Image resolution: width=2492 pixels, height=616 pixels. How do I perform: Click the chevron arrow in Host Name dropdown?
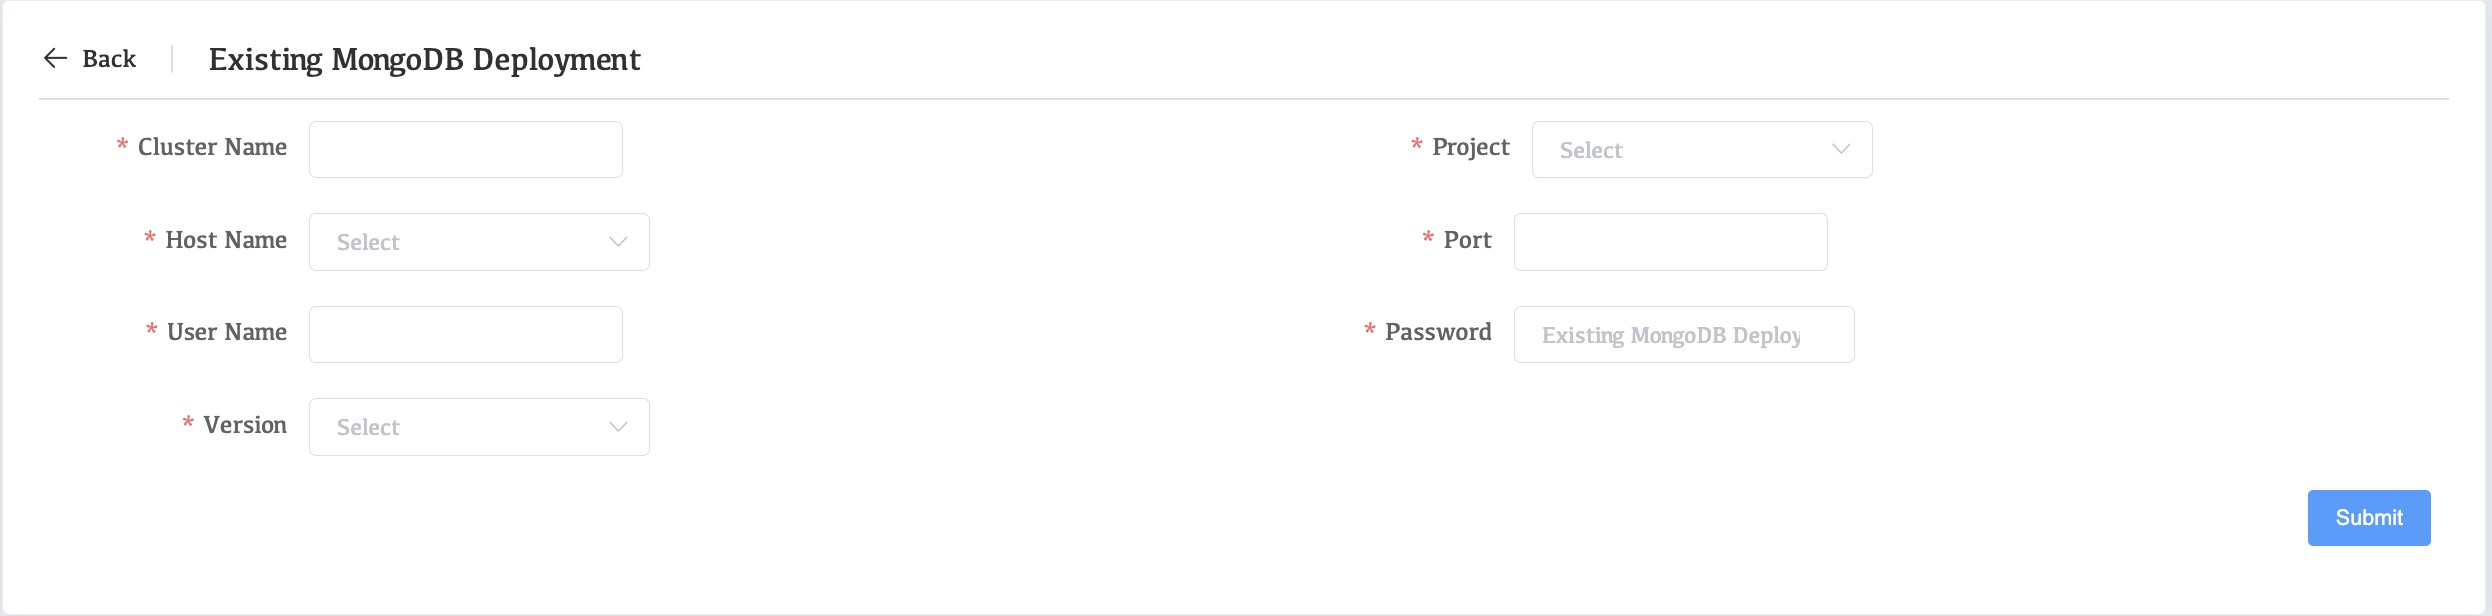tap(618, 242)
